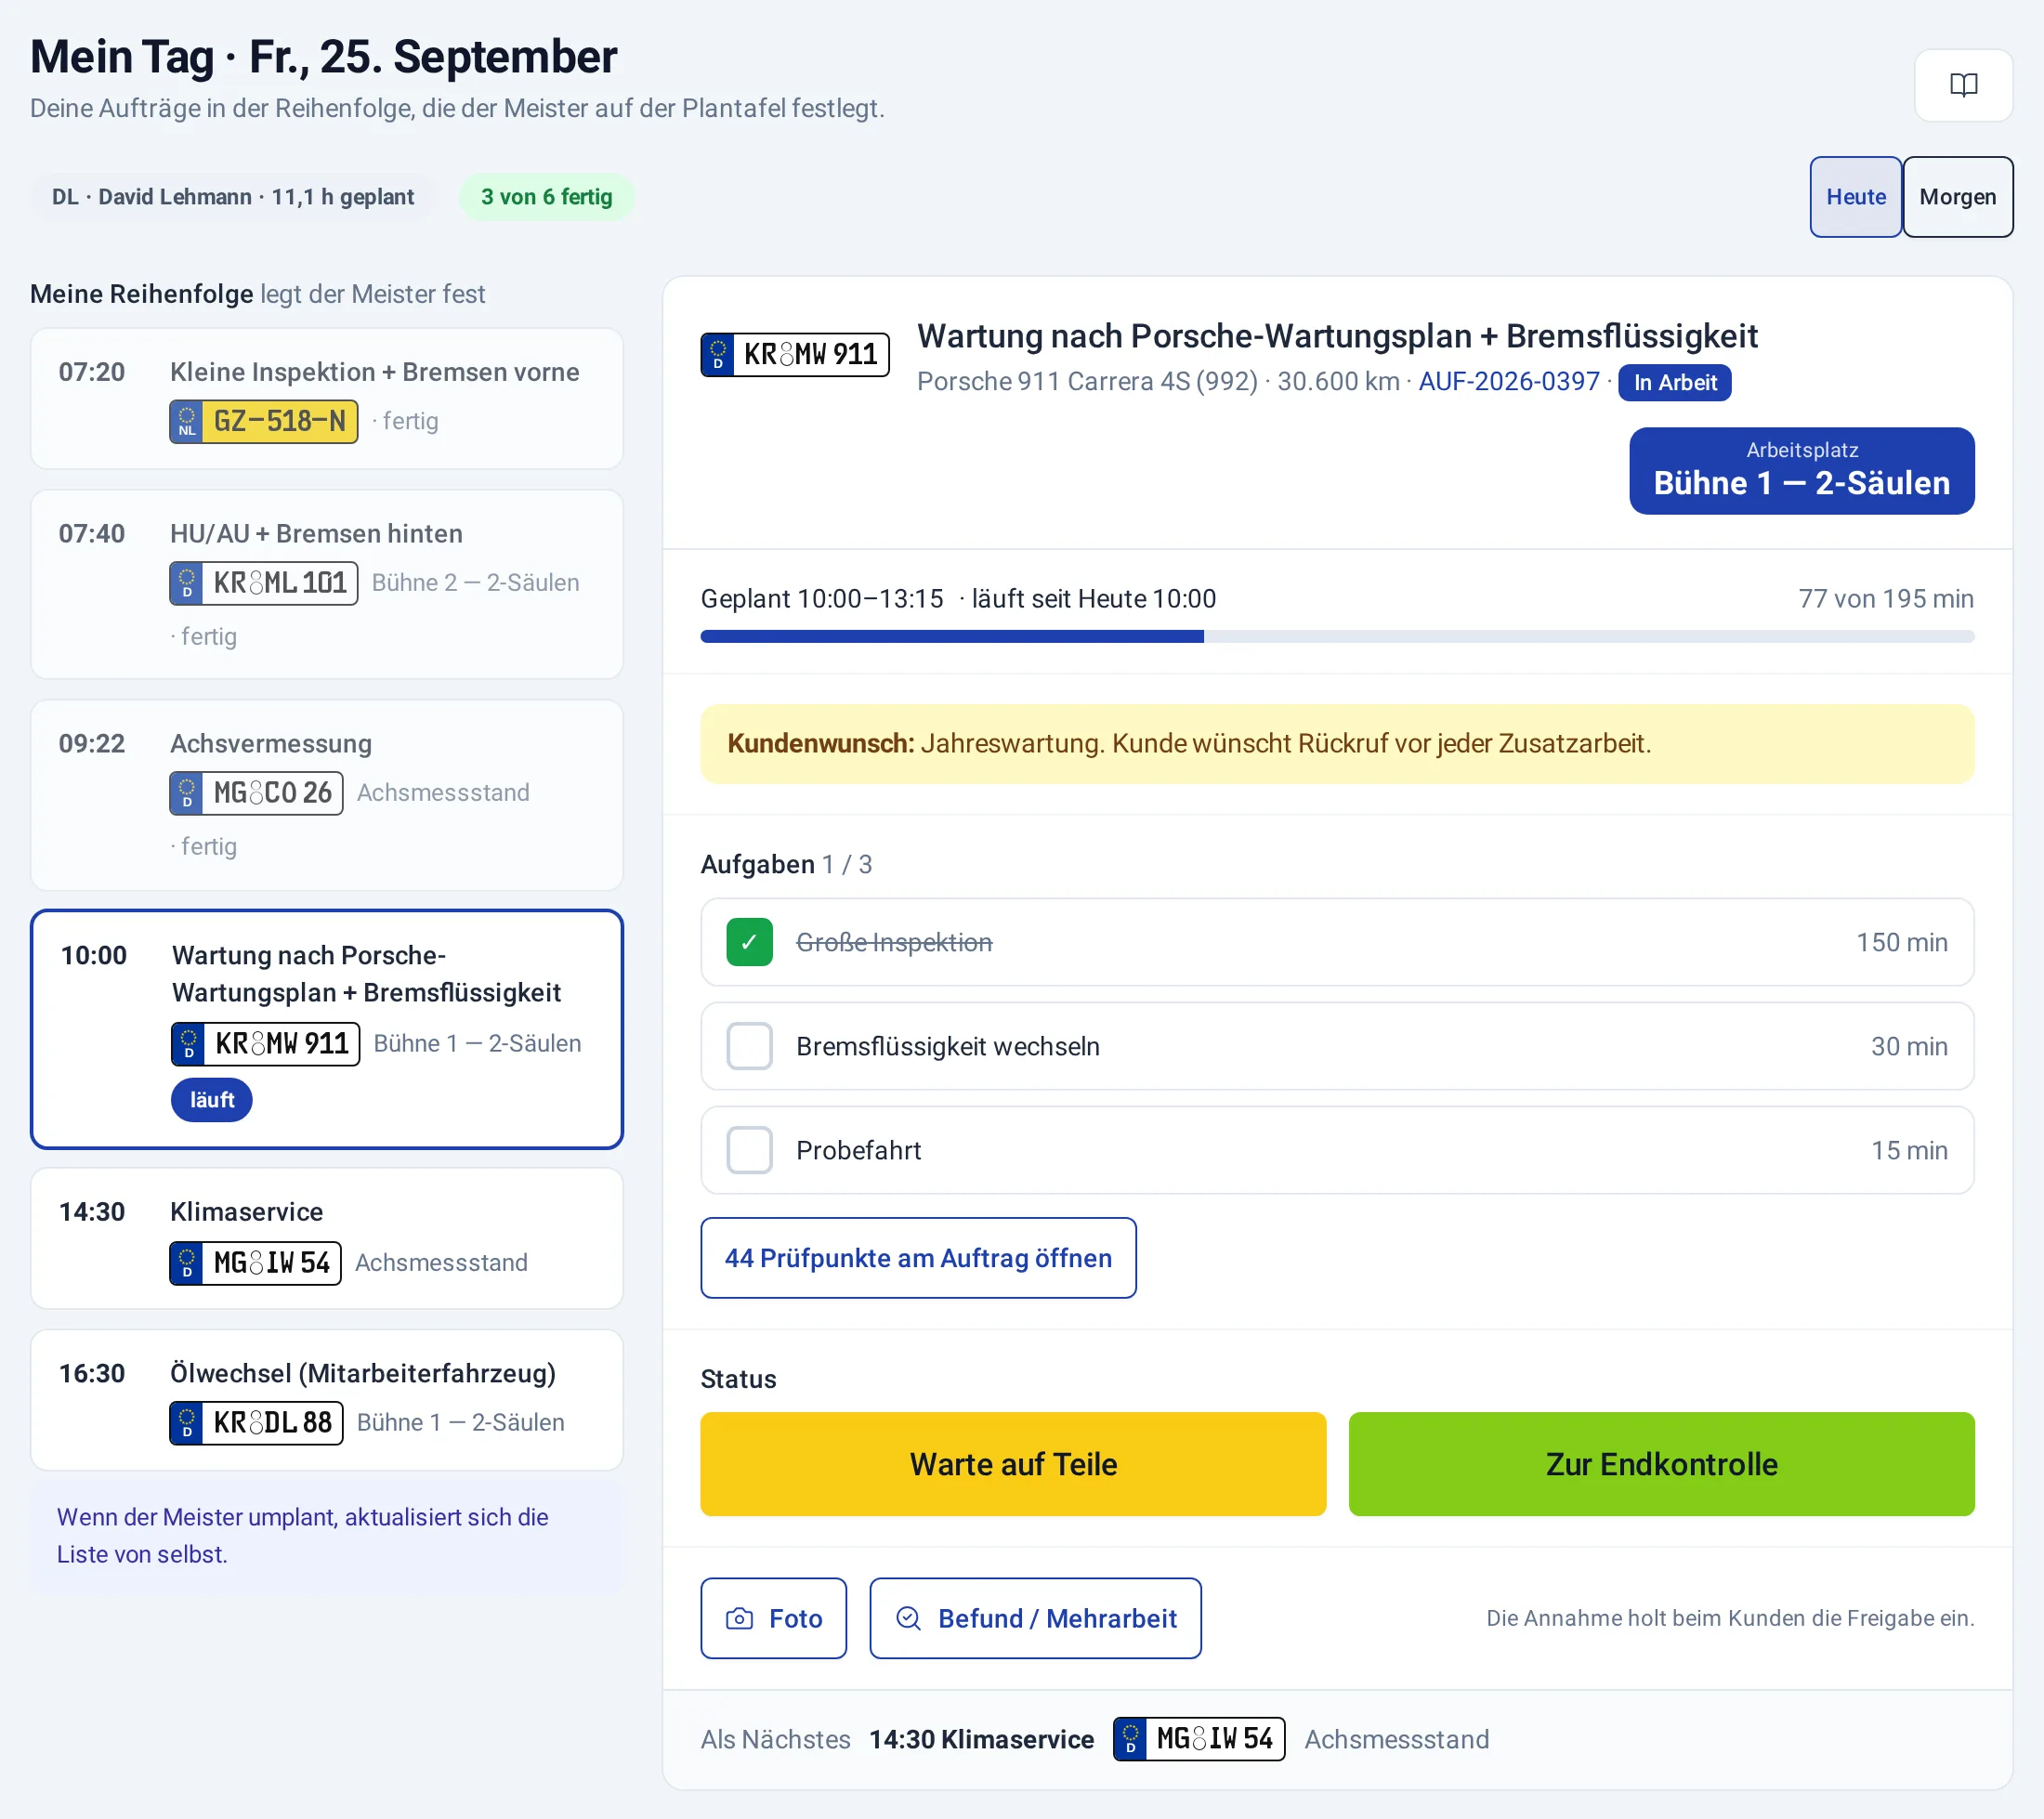Click the yellow Kundenwunsch note

[x=1337, y=744]
